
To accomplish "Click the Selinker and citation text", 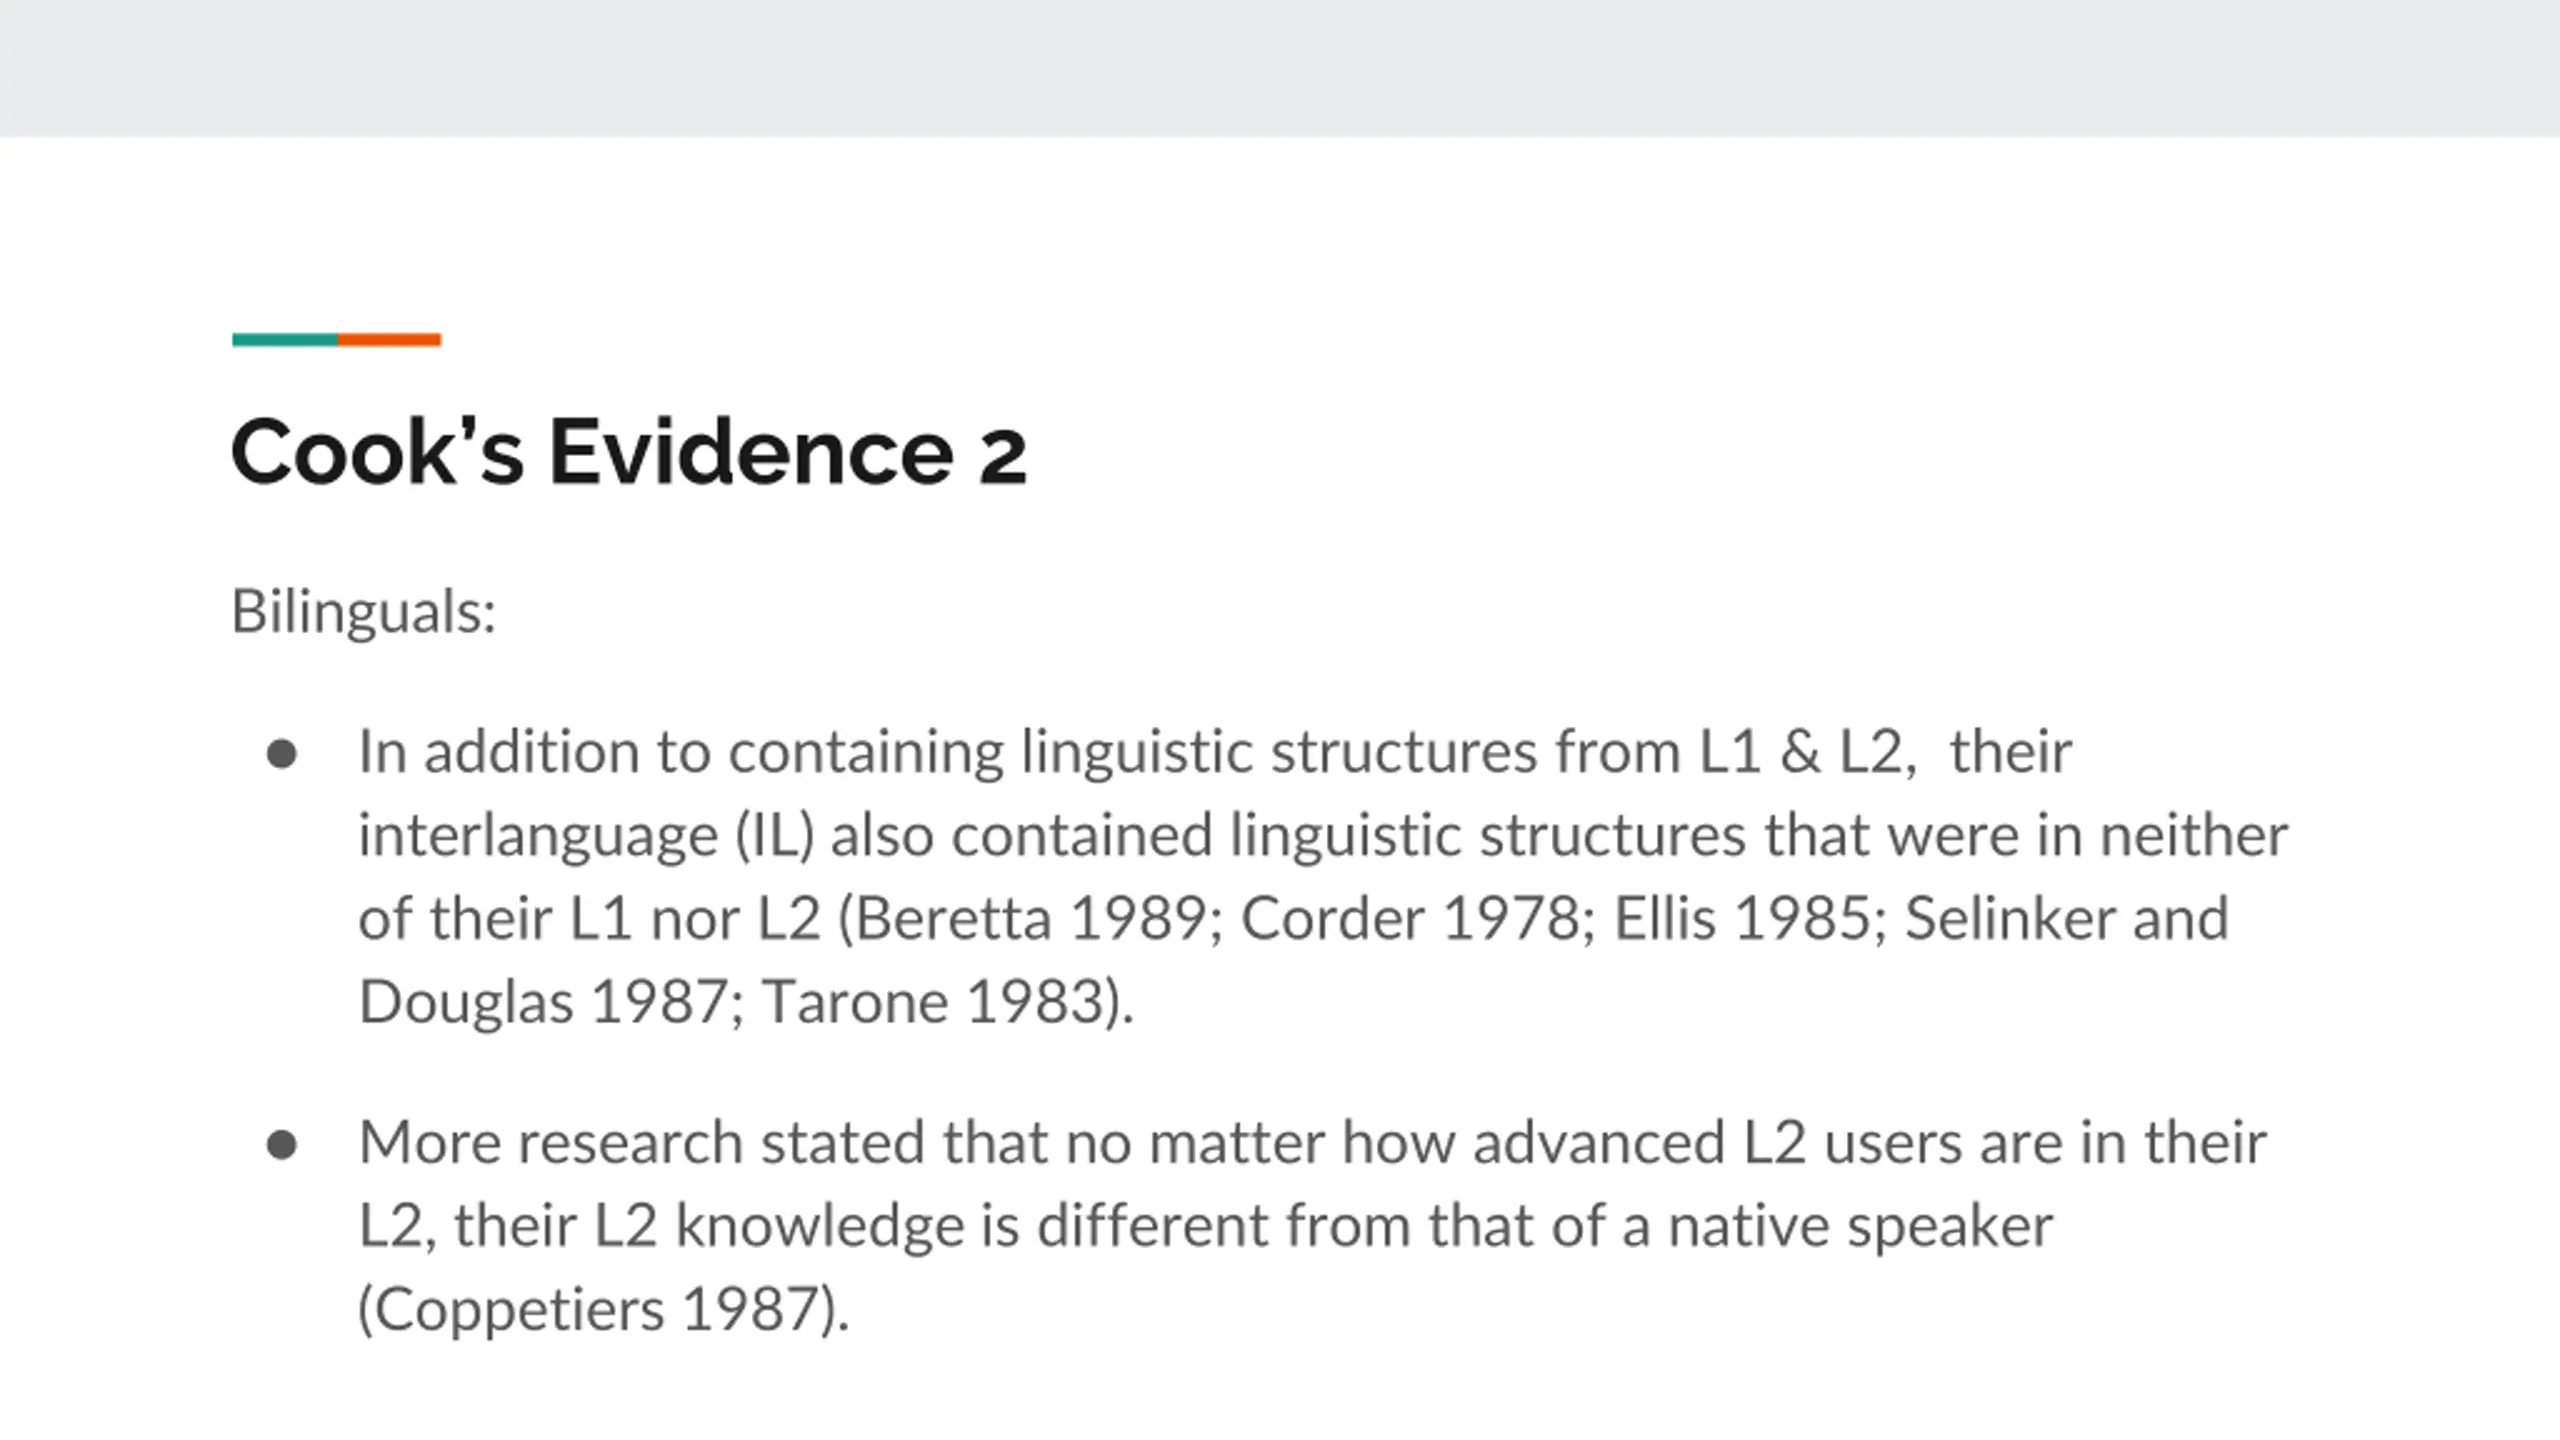I will pyautogui.click(x=2067, y=918).
